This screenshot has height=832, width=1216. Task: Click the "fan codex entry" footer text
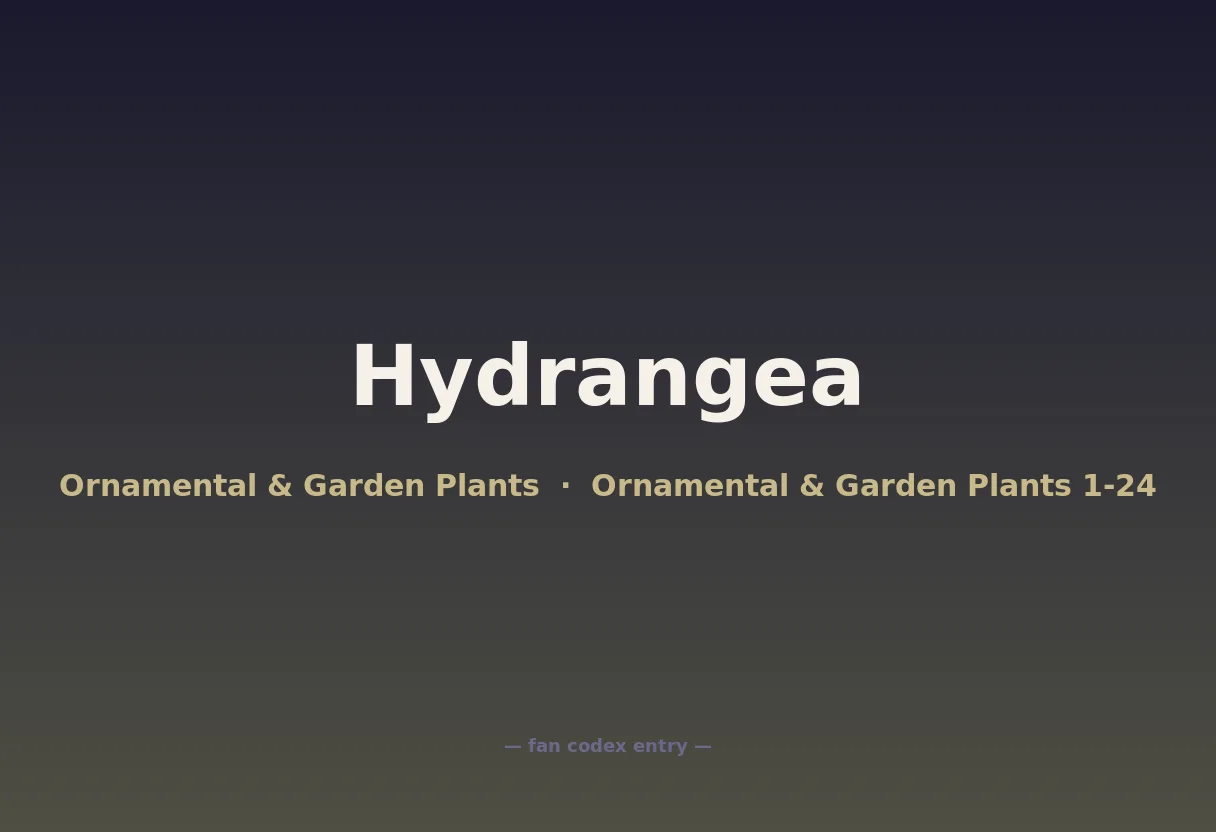[607, 746]
